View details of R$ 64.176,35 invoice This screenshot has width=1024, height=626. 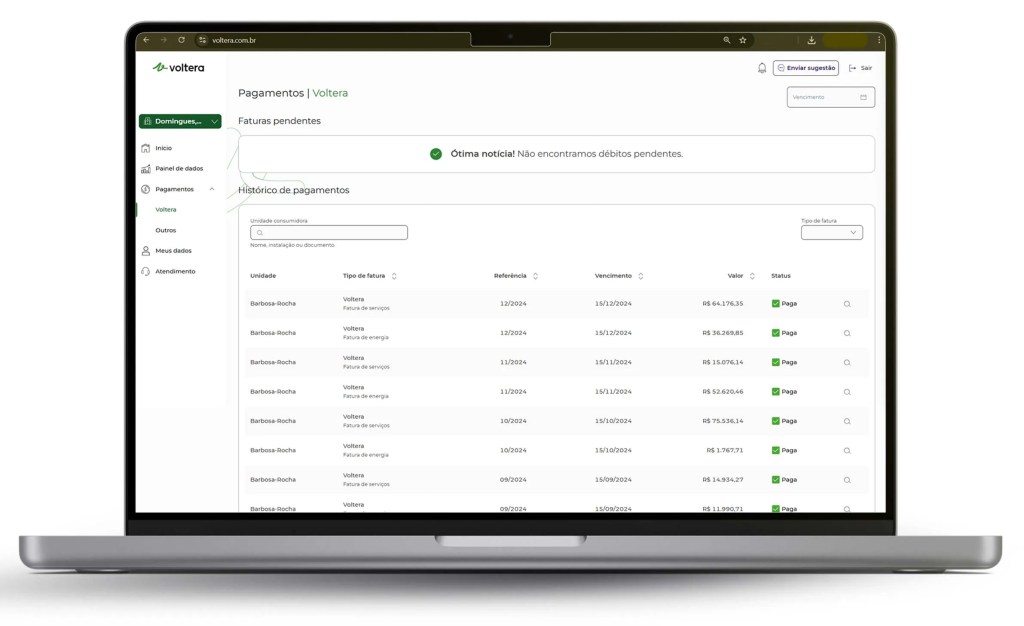(847, 304)
